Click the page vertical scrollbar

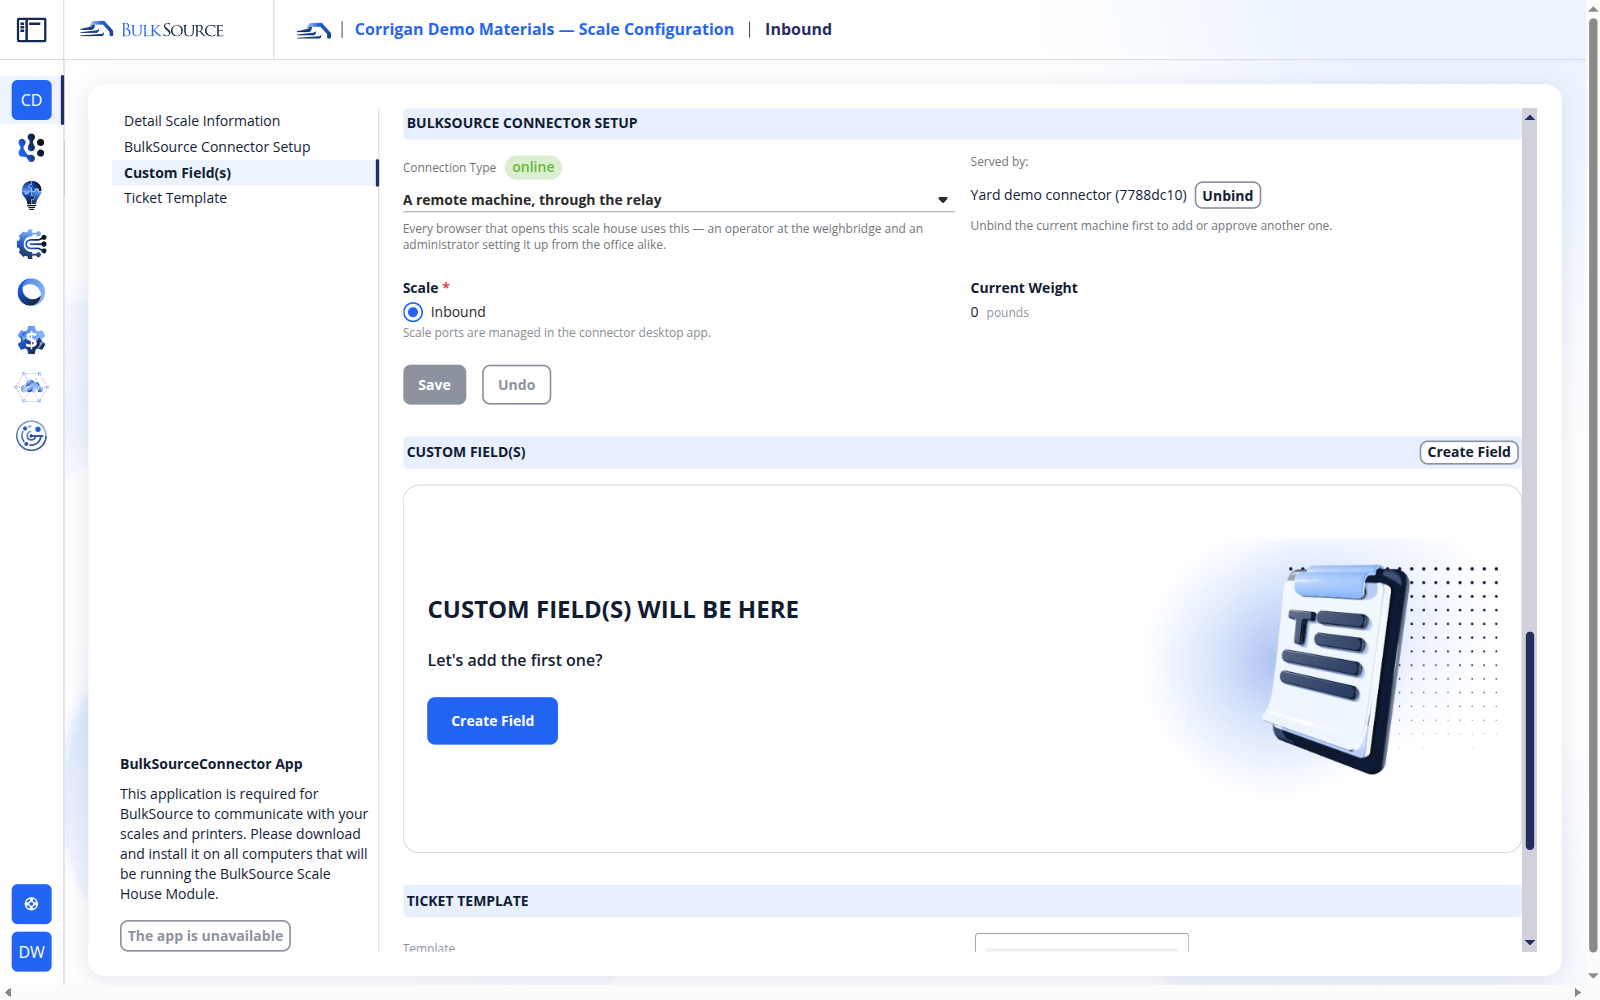coord(1593,483)
